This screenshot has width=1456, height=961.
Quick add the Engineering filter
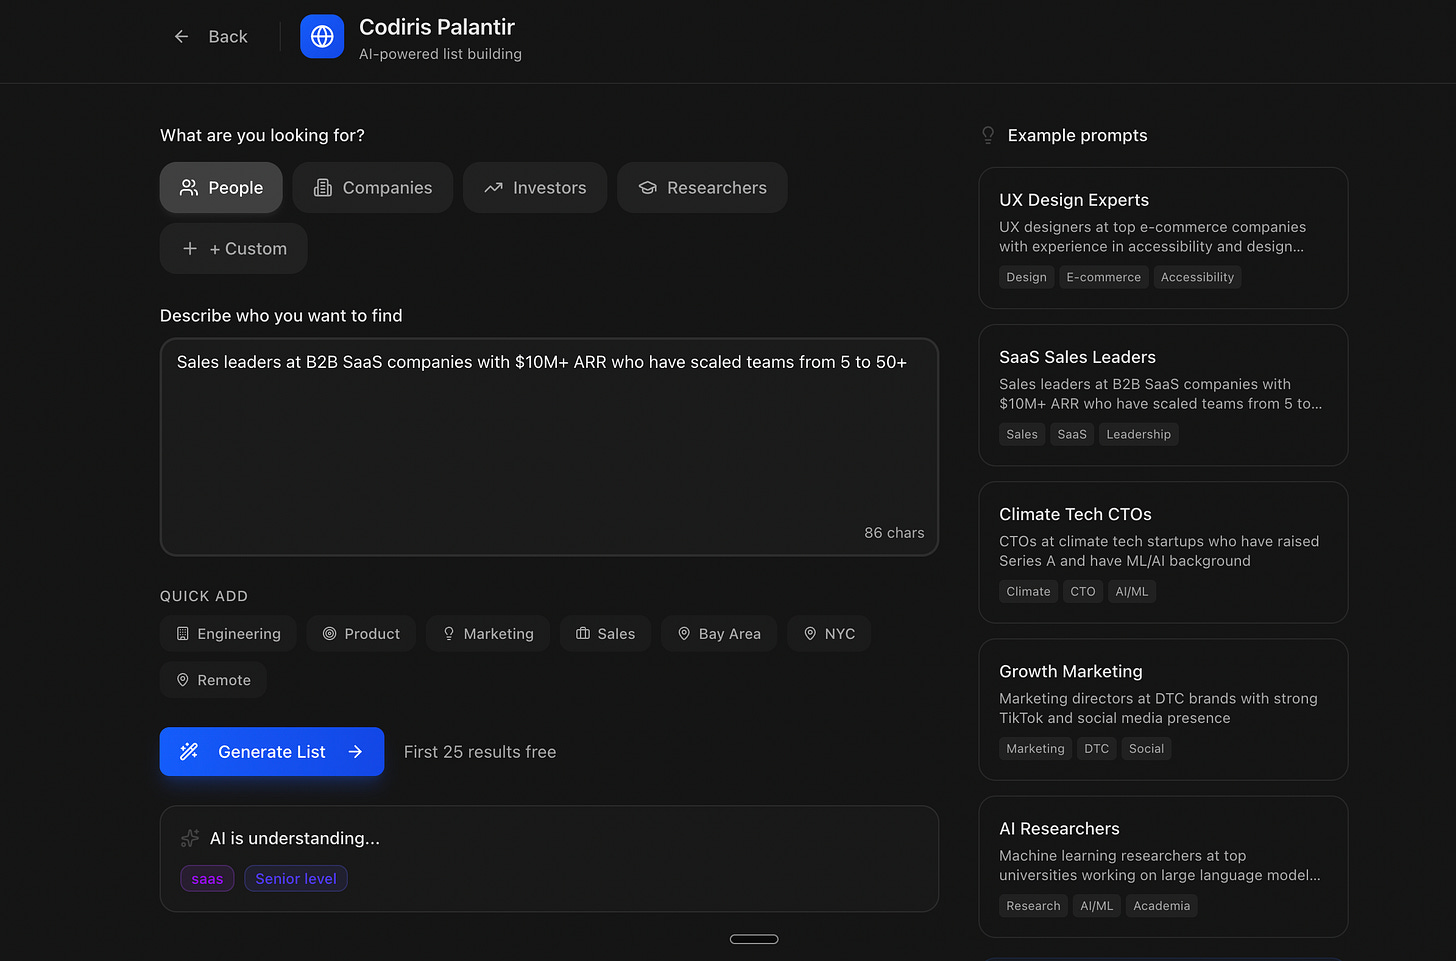tap(228, 634)
